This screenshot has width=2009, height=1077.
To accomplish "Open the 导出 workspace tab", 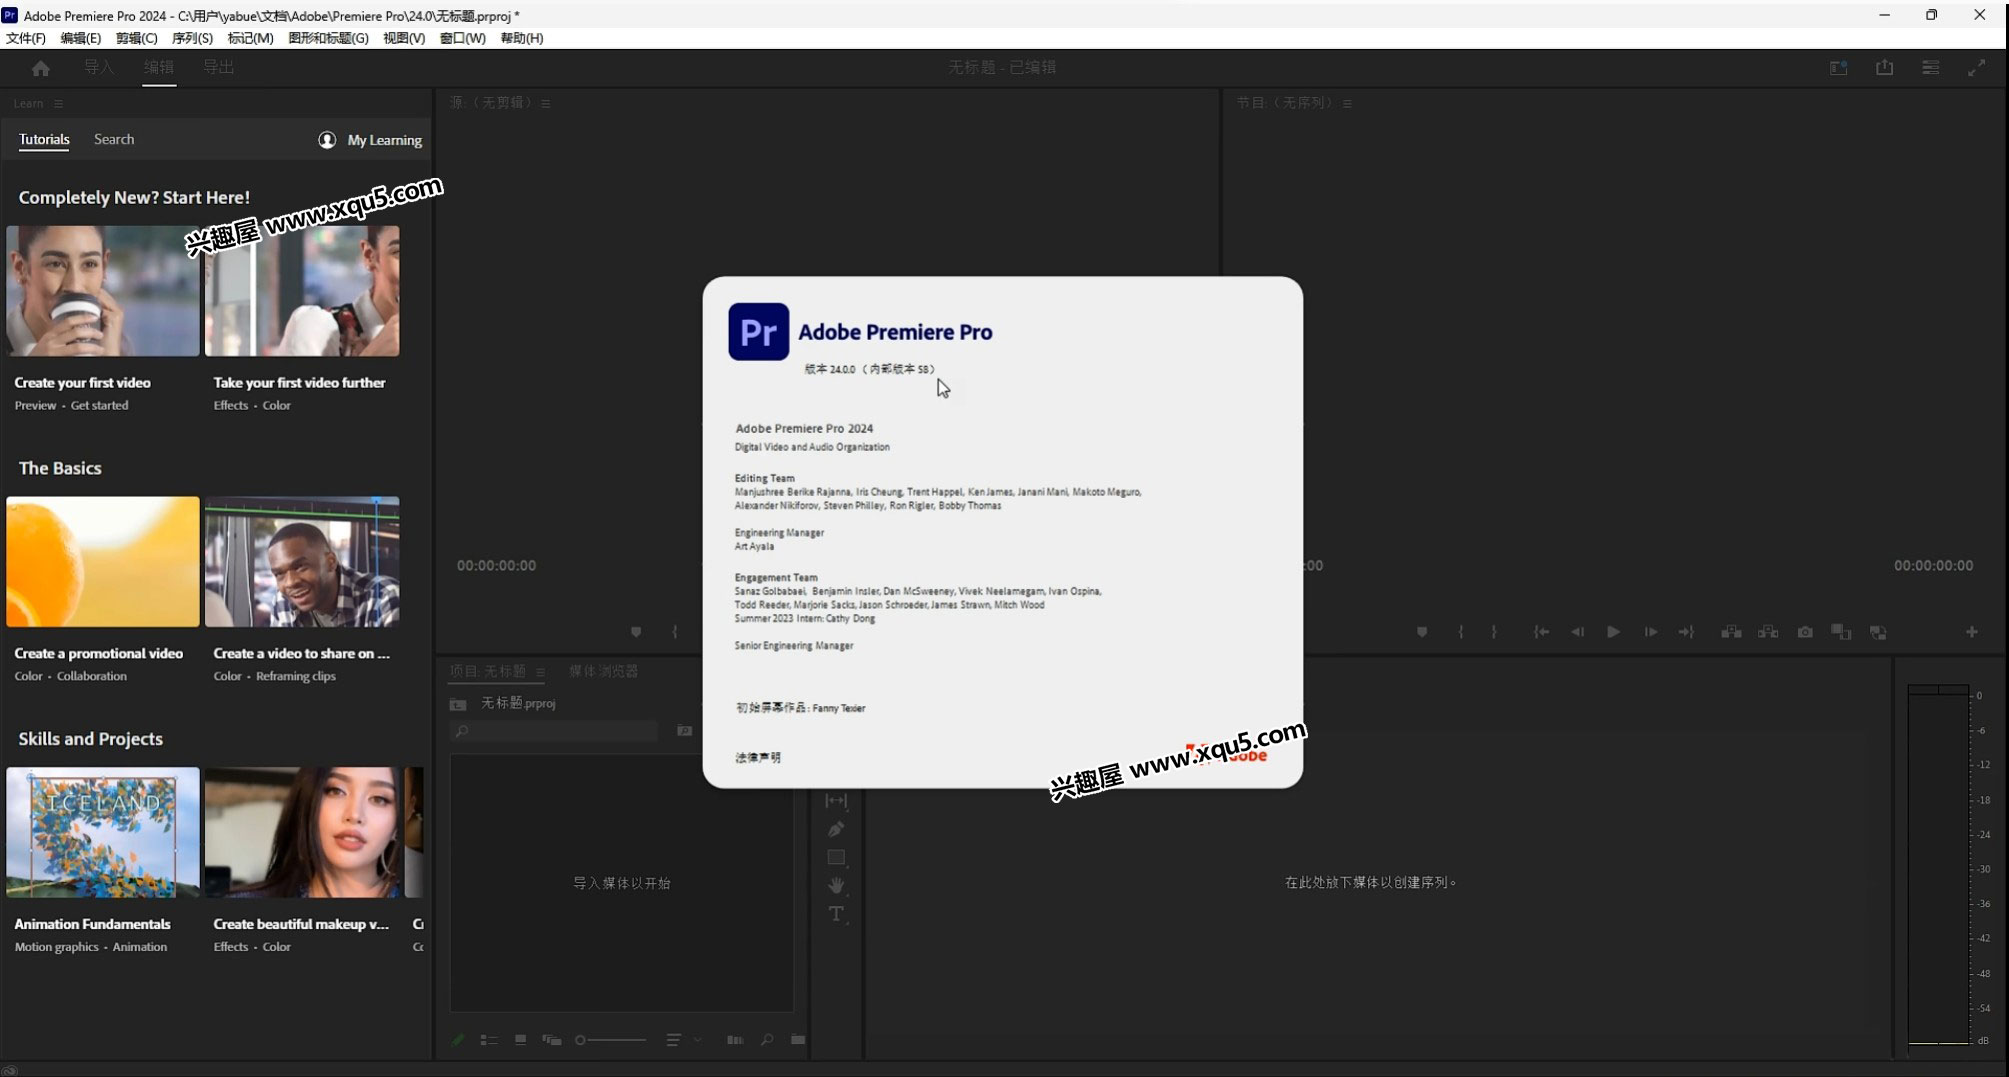I will (218, 67).
